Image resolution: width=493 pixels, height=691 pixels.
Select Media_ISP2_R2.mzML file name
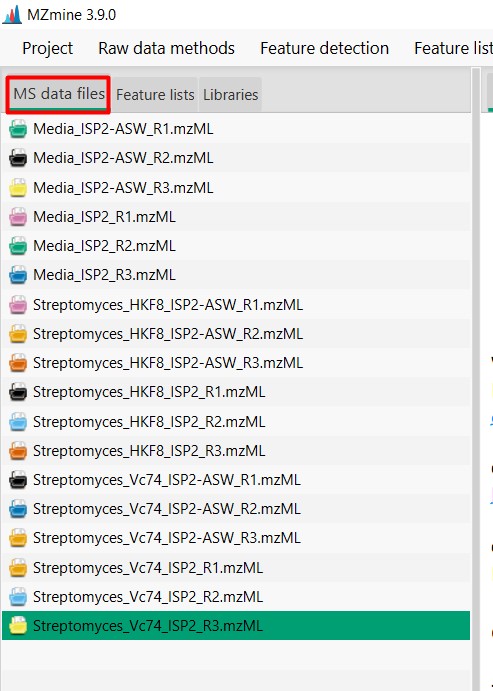(x=104, y=246)
